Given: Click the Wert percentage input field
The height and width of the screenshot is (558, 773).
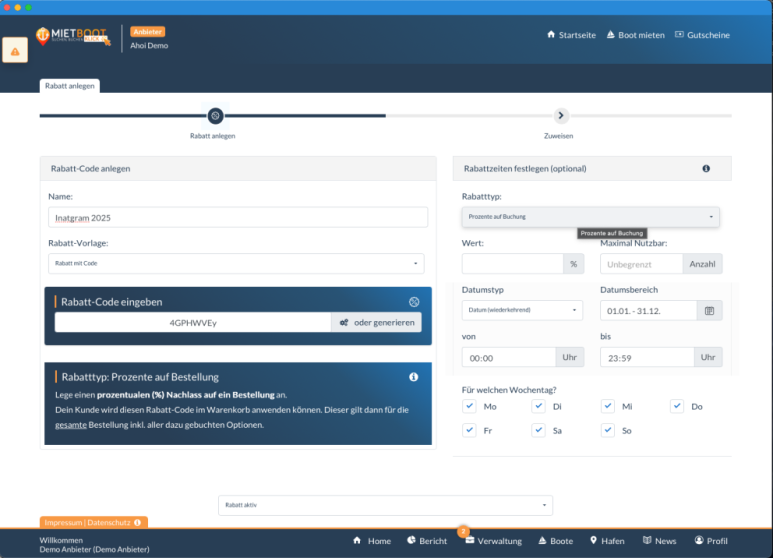Looking at the screenshot, I should click(512, 264).
